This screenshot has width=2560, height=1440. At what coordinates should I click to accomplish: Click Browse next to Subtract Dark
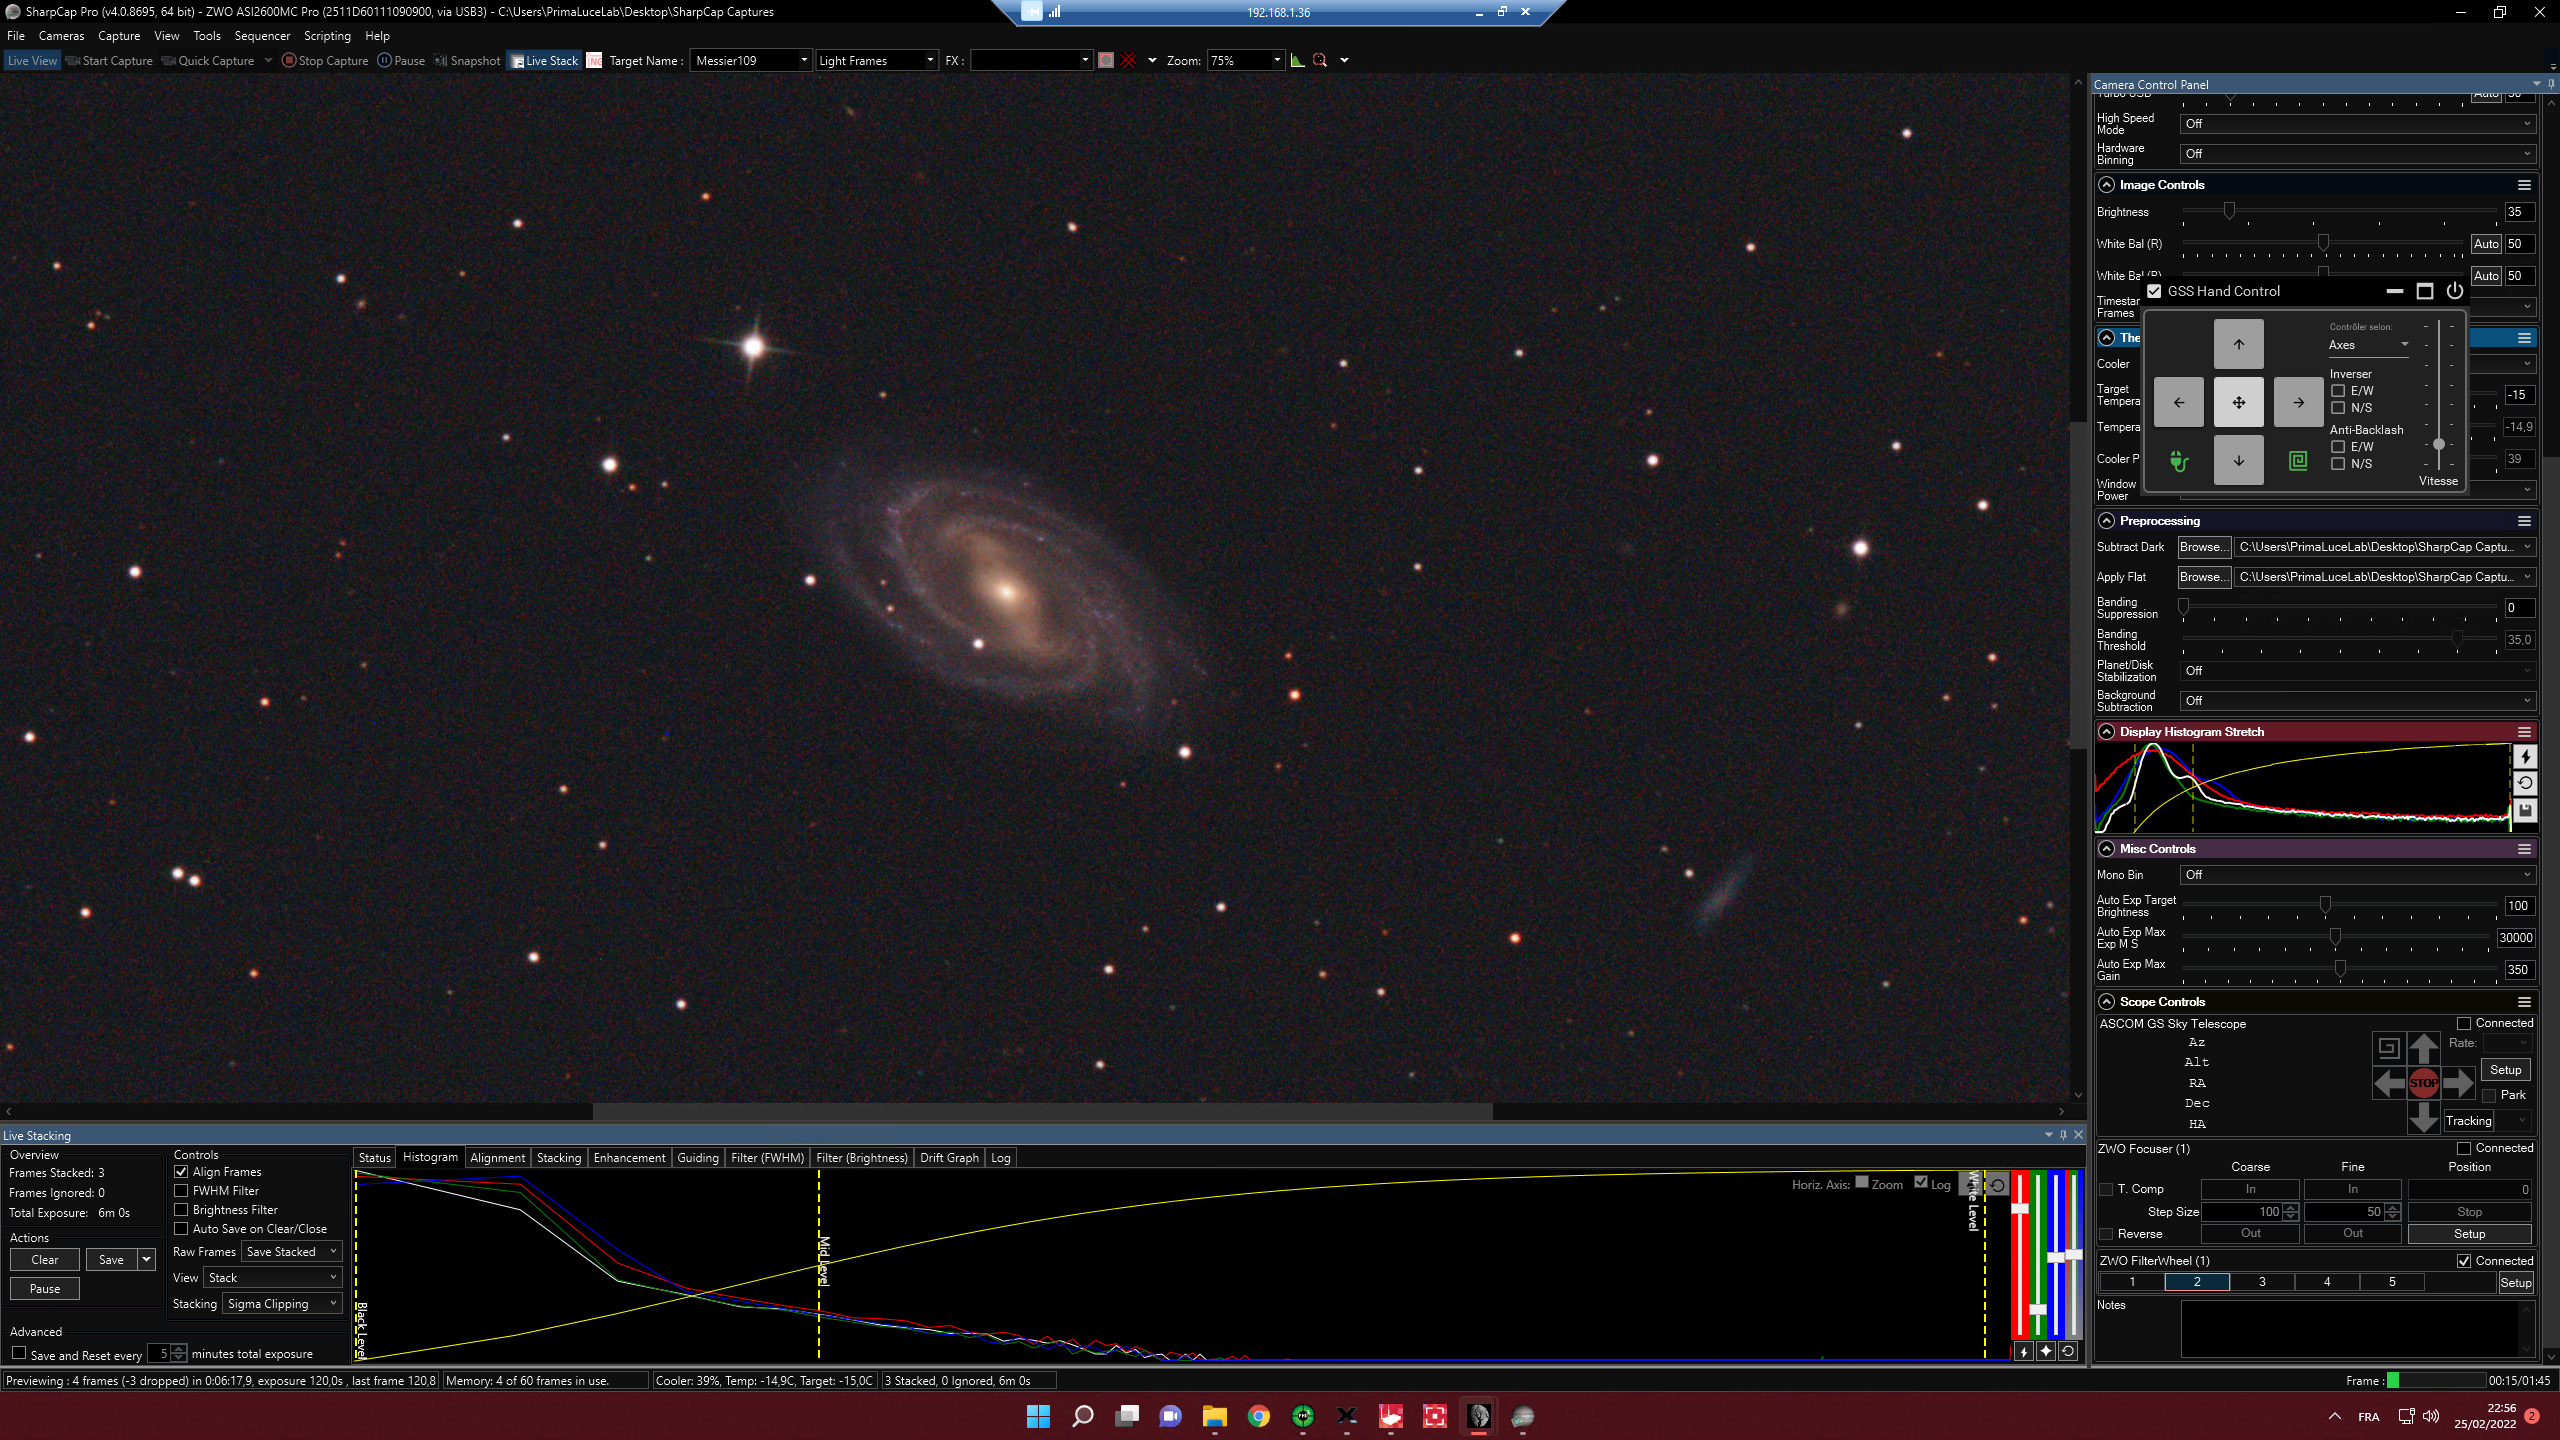2204,547
